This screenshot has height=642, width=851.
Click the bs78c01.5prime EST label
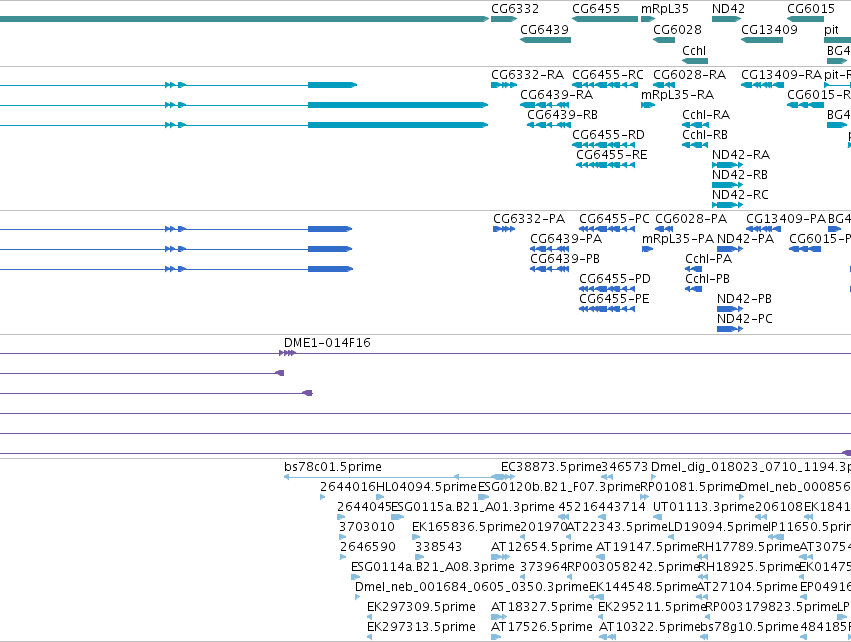point(333,467)
